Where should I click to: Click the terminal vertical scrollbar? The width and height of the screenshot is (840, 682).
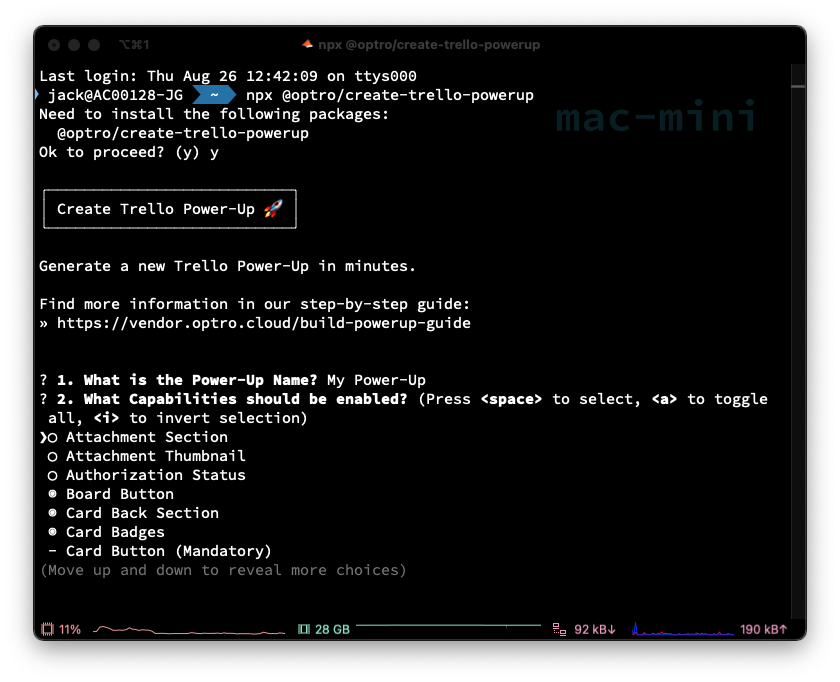798,343
